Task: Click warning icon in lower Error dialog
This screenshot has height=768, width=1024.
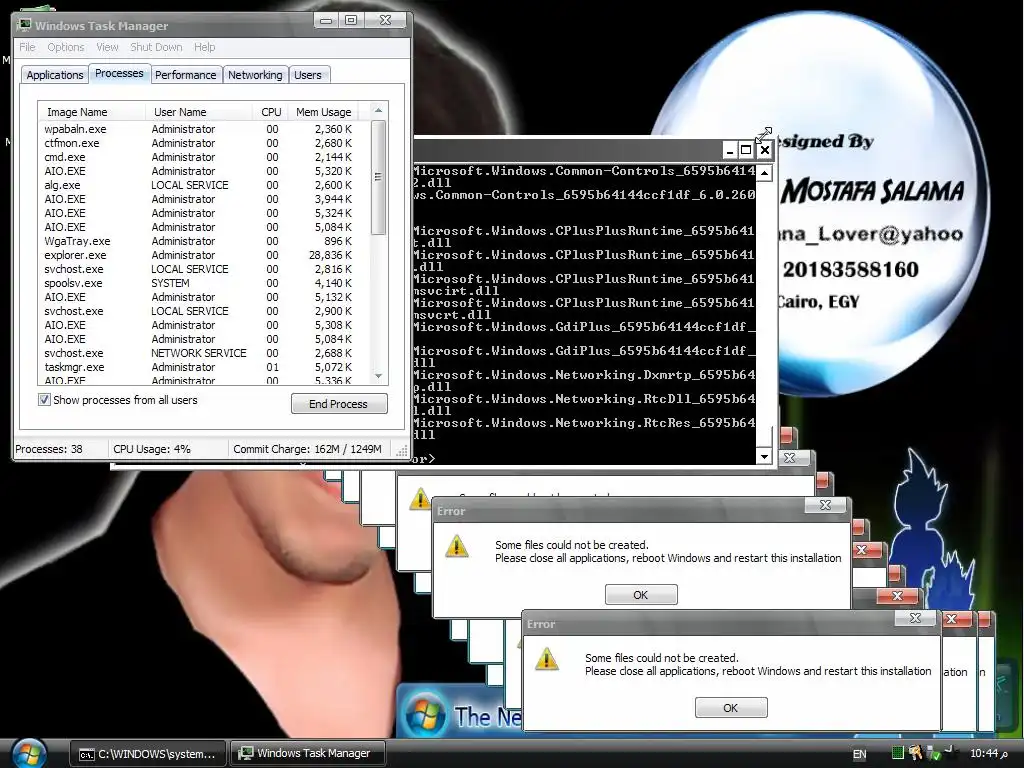Action: (x=547, y=659)
